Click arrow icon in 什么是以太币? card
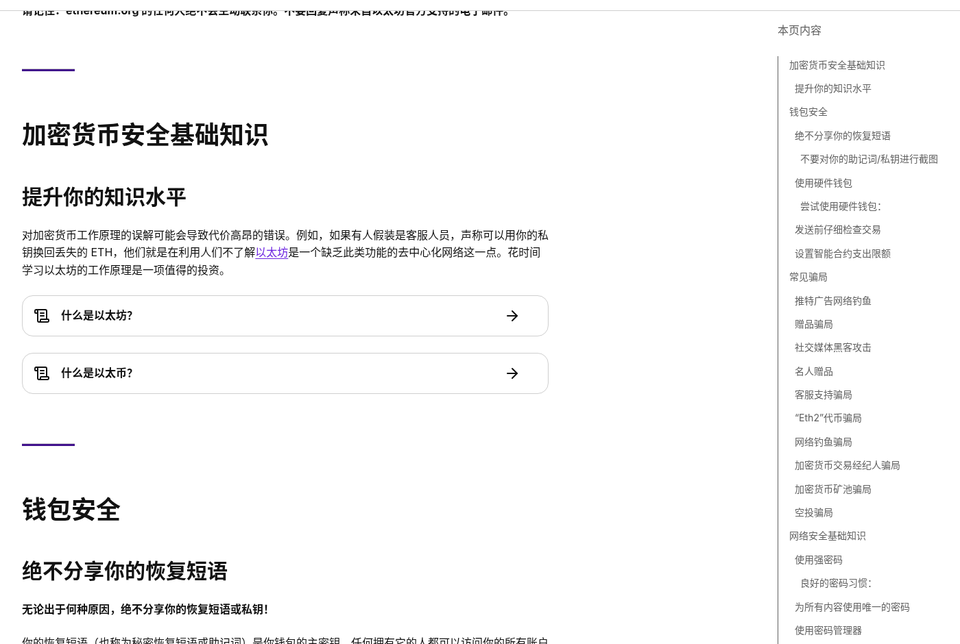960x644 pixels. tap(512, 373)
